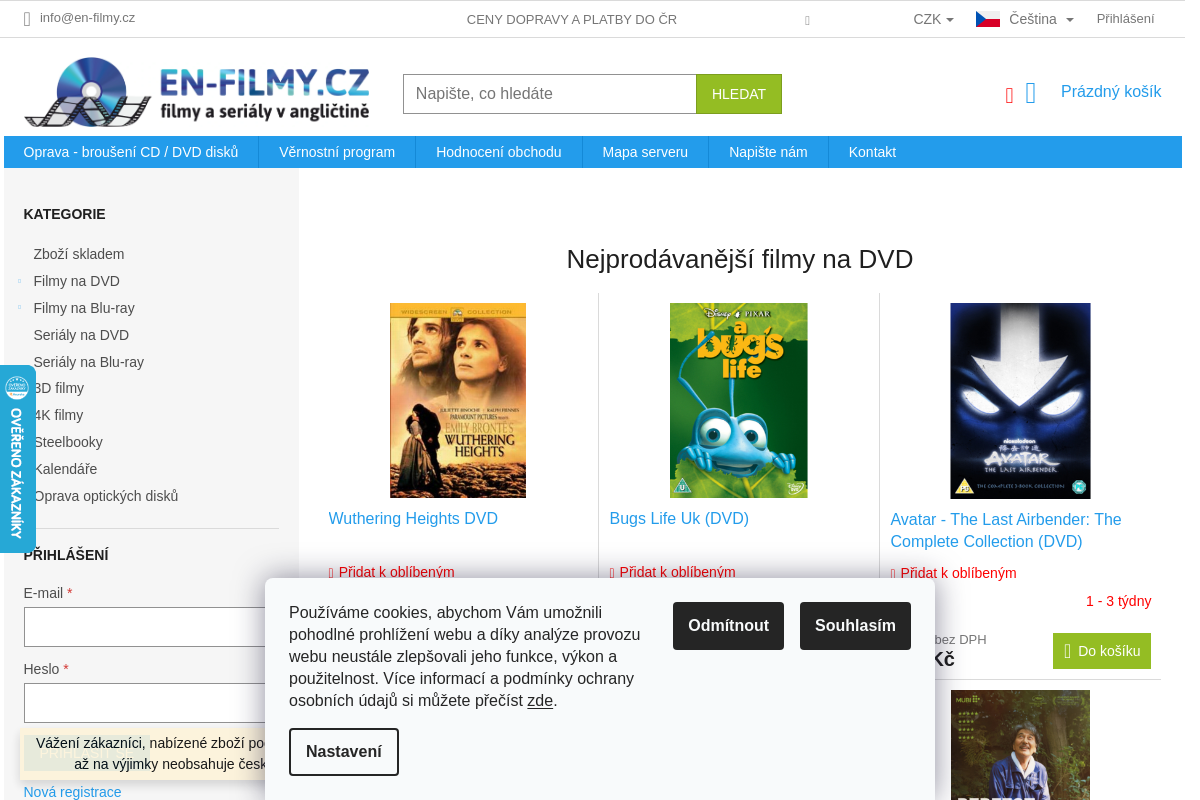This screenshot has height=800, width=1200.
Task: Open cookie Nastavení button
Action: click(344, 752)
